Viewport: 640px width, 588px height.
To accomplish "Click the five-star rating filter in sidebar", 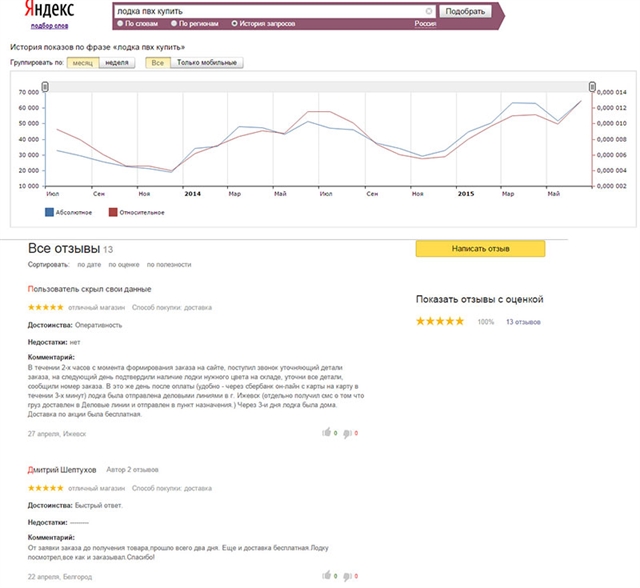I will (440, 322).
